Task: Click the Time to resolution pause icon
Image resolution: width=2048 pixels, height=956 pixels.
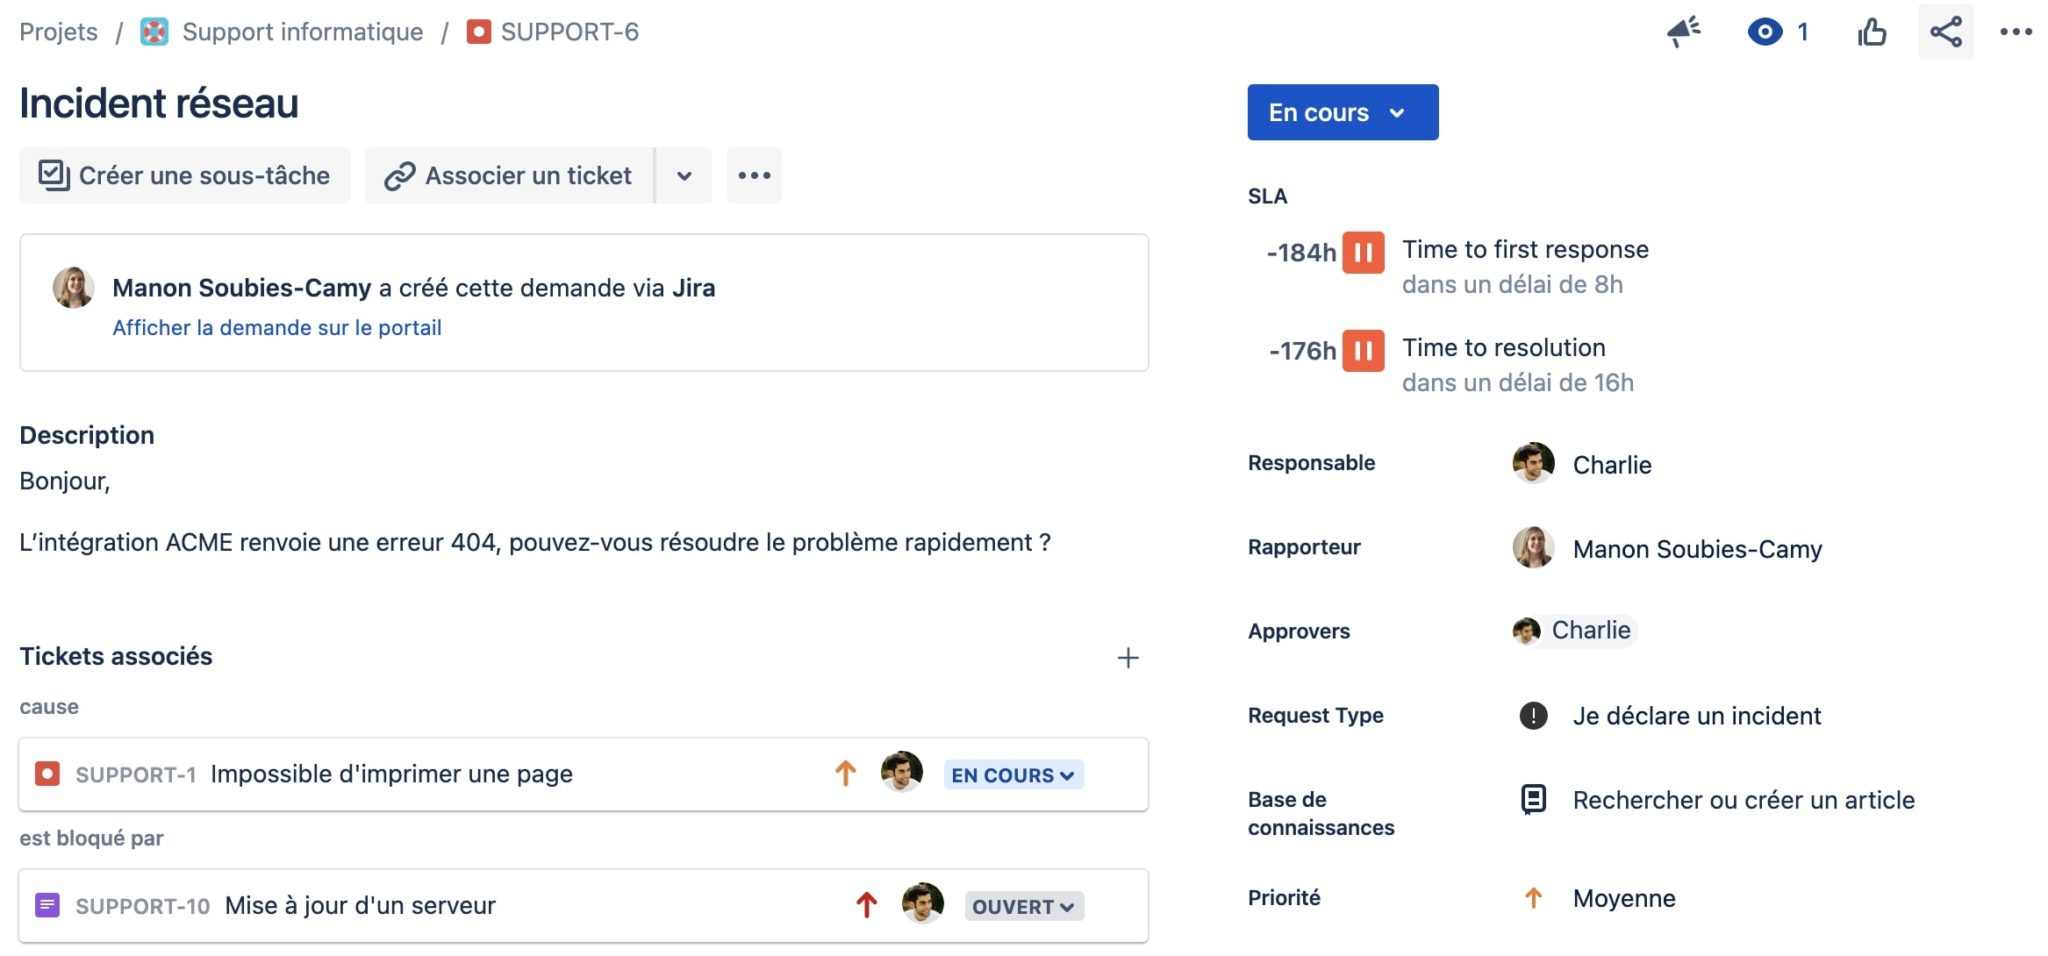Action: 1363,350
